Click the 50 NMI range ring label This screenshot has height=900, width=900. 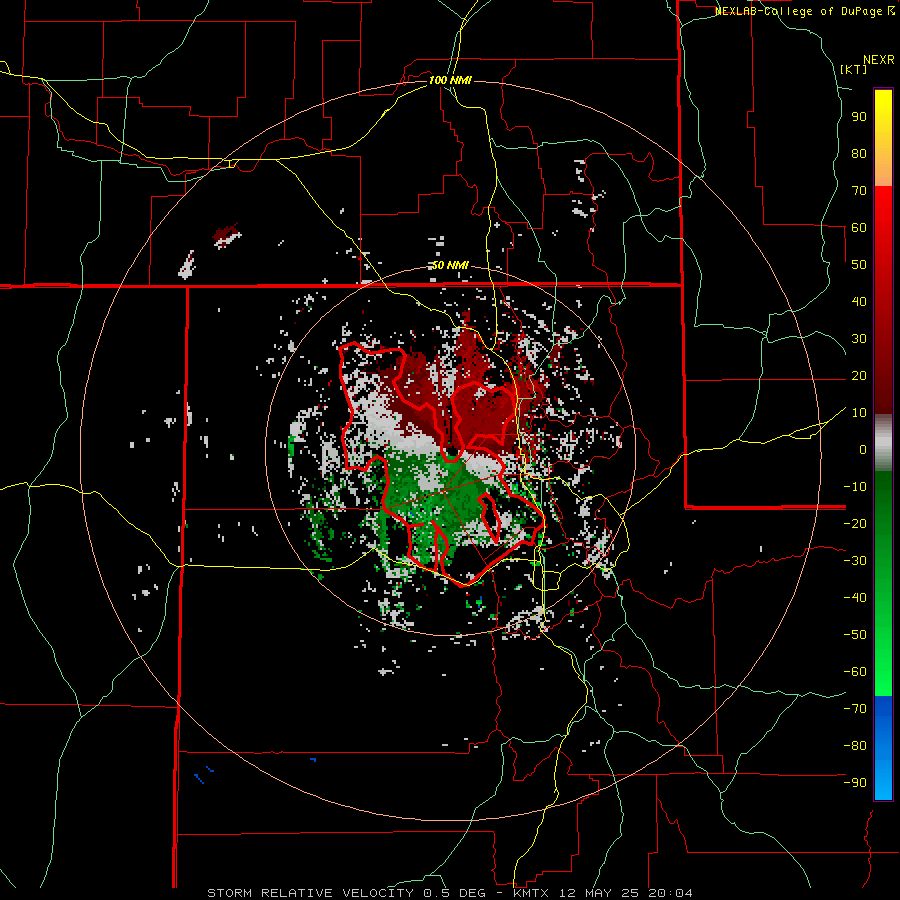click(x=450, y=265)
